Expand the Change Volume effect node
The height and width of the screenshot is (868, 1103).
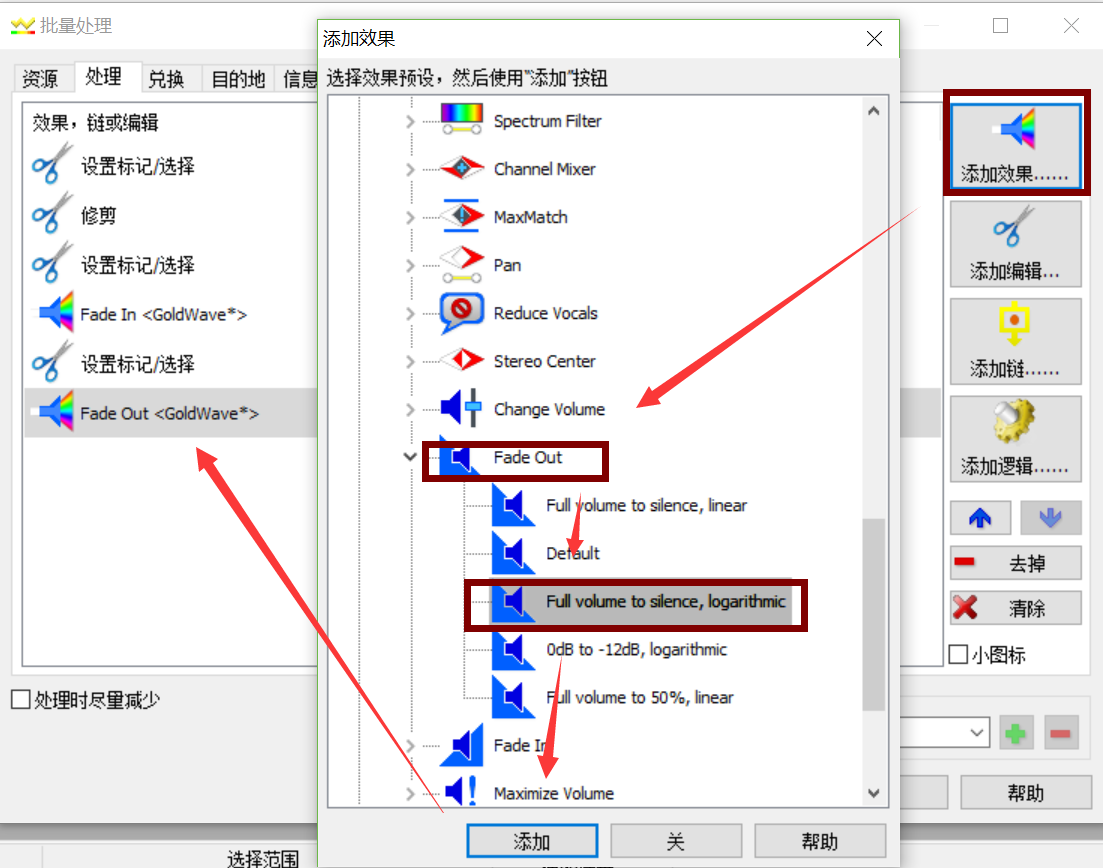[410, 409]
